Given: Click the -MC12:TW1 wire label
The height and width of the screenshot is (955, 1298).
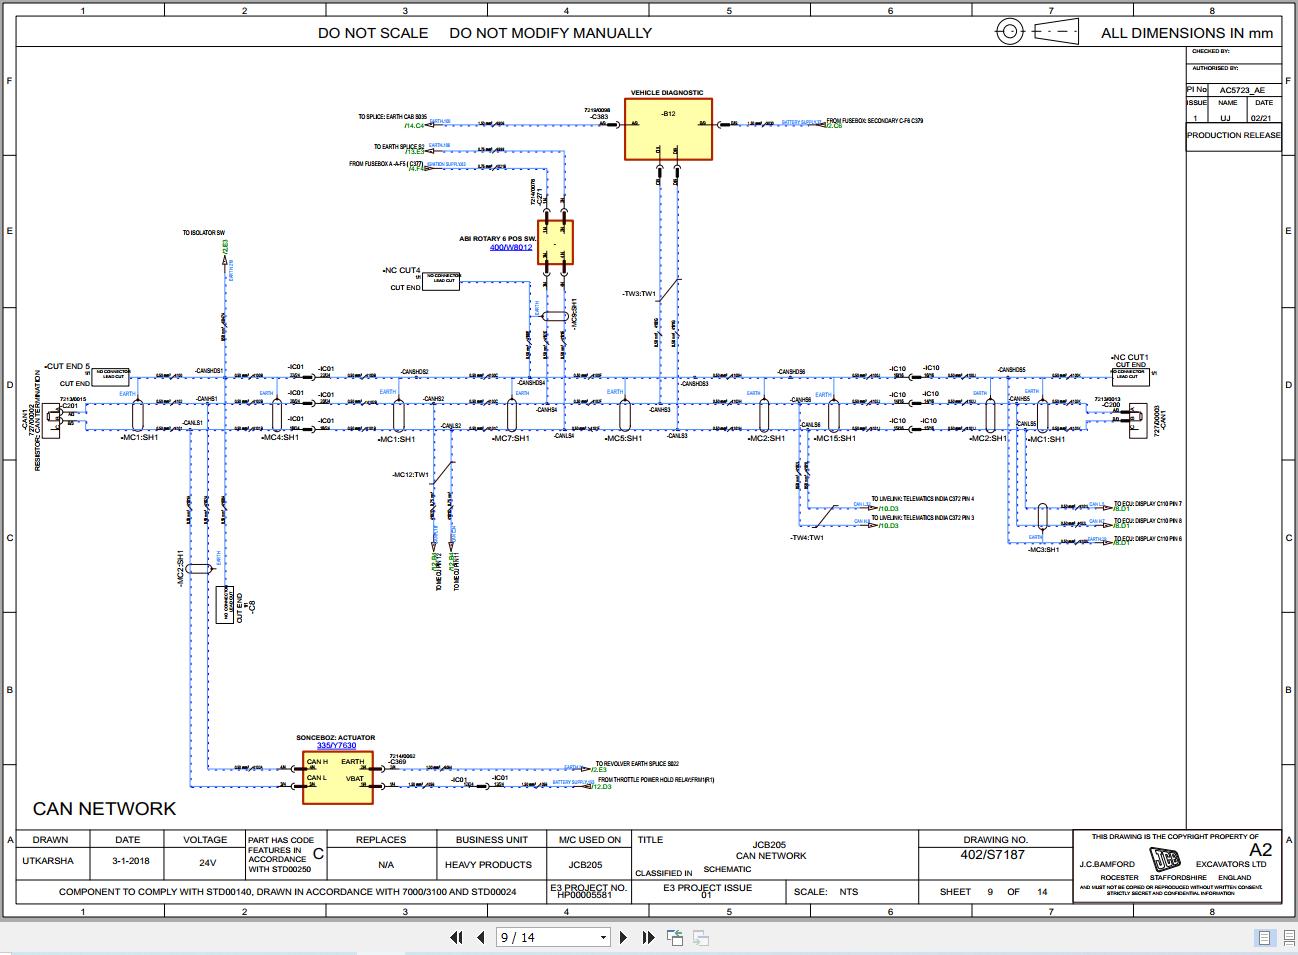Looking at the screenshot, I should coord(410,475).
